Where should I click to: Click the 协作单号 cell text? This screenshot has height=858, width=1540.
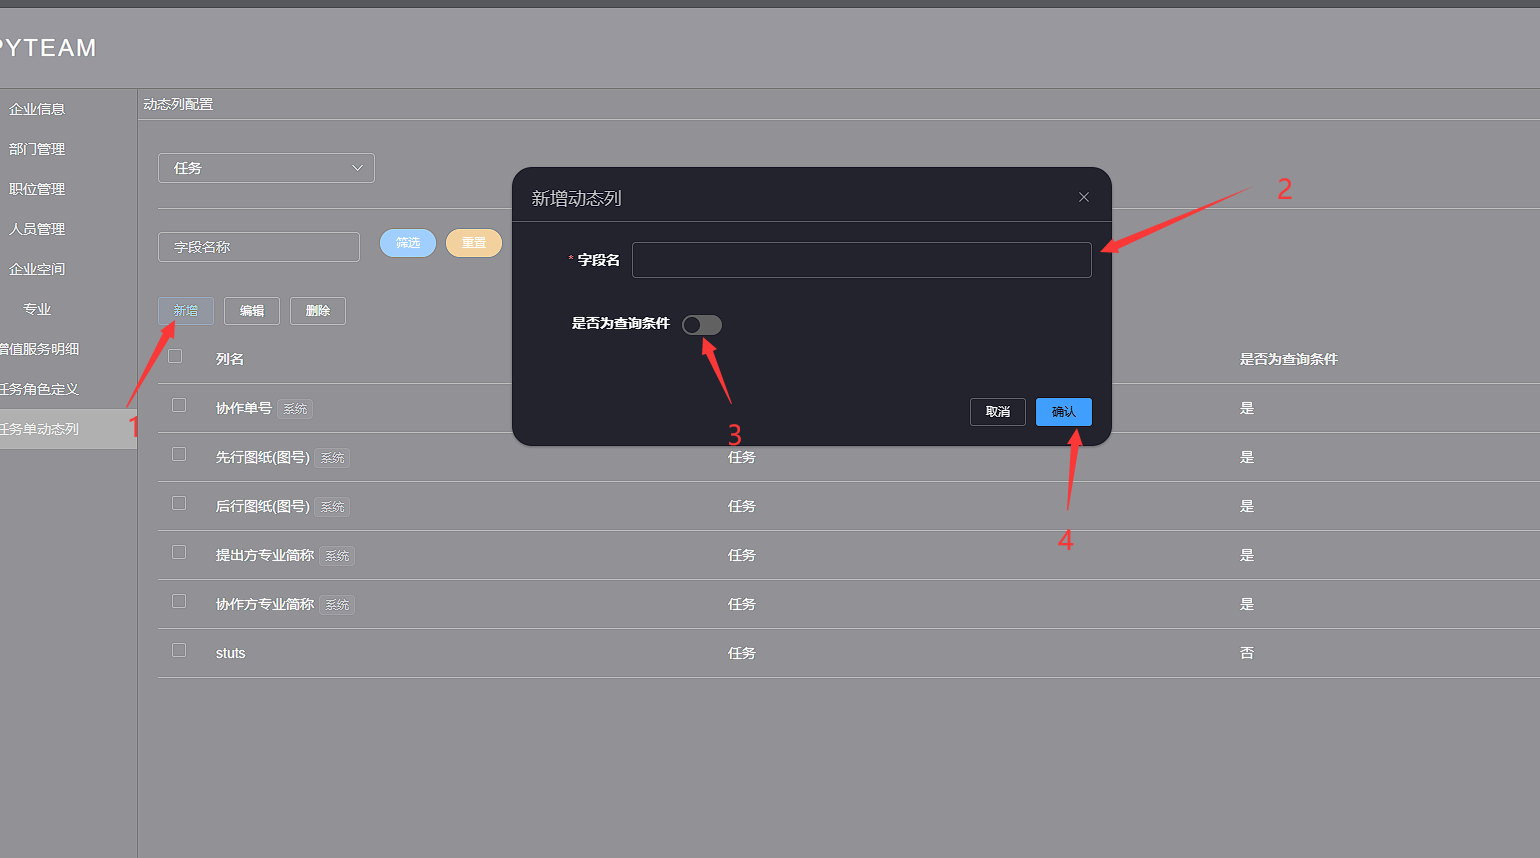point(244,408)
